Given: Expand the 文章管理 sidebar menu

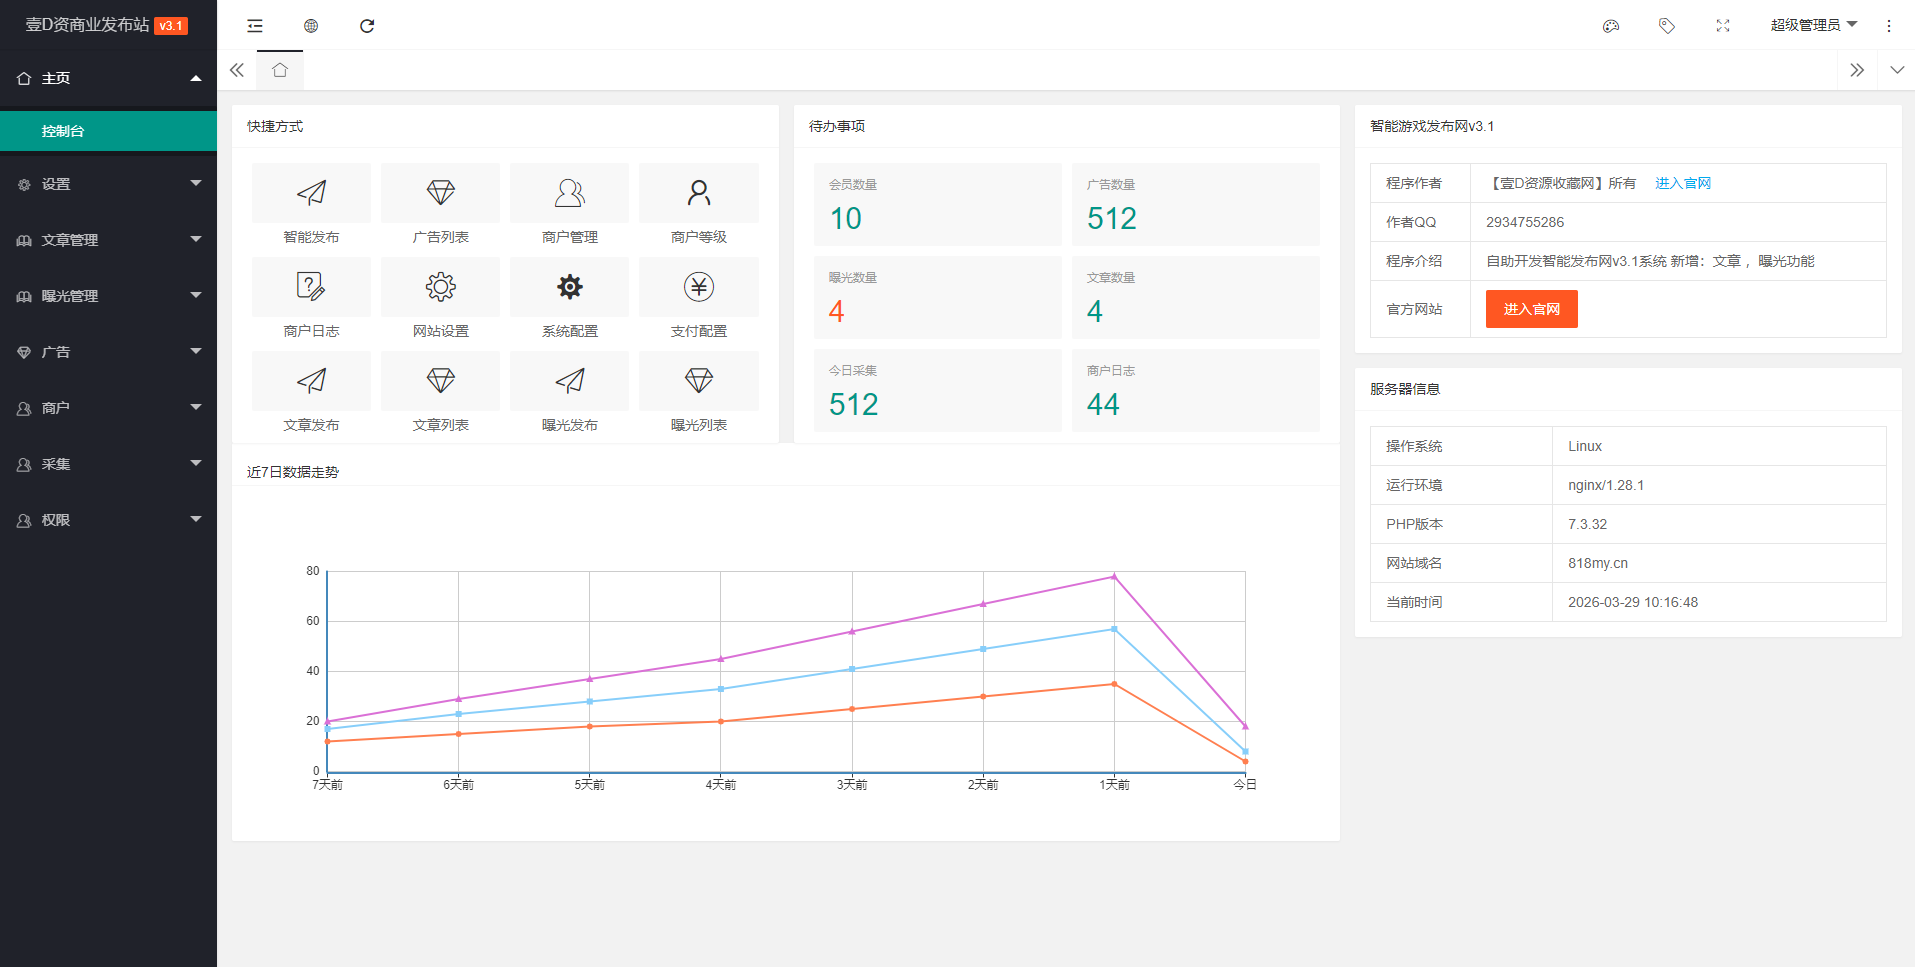Looking at the screenshot, I should pyautogui.click(x=108, y=240).
